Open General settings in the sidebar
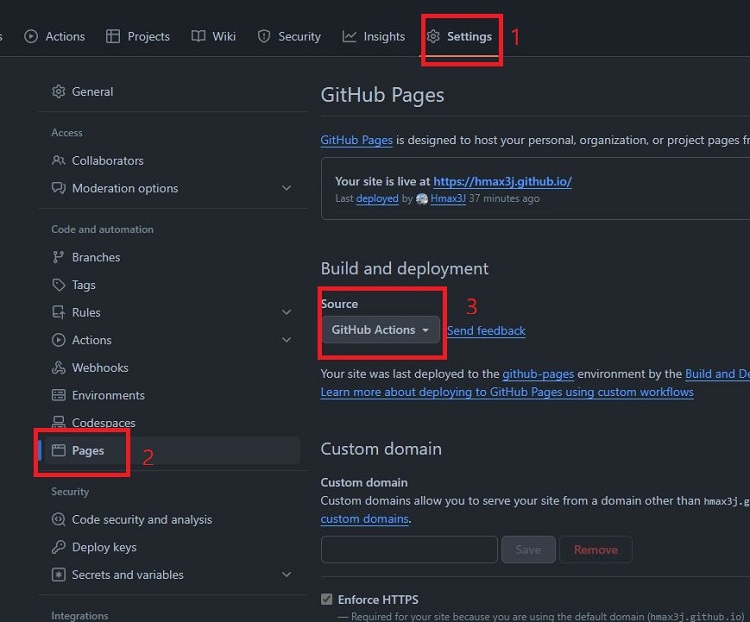The width and height of the screenshot is (750, 622). (x=171, y=91)
